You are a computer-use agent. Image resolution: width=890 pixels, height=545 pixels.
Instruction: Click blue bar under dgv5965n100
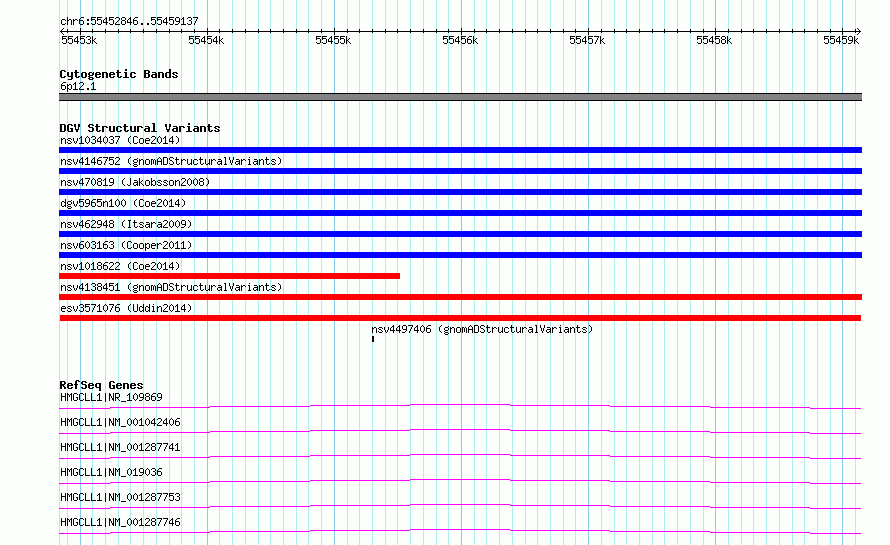460,213
